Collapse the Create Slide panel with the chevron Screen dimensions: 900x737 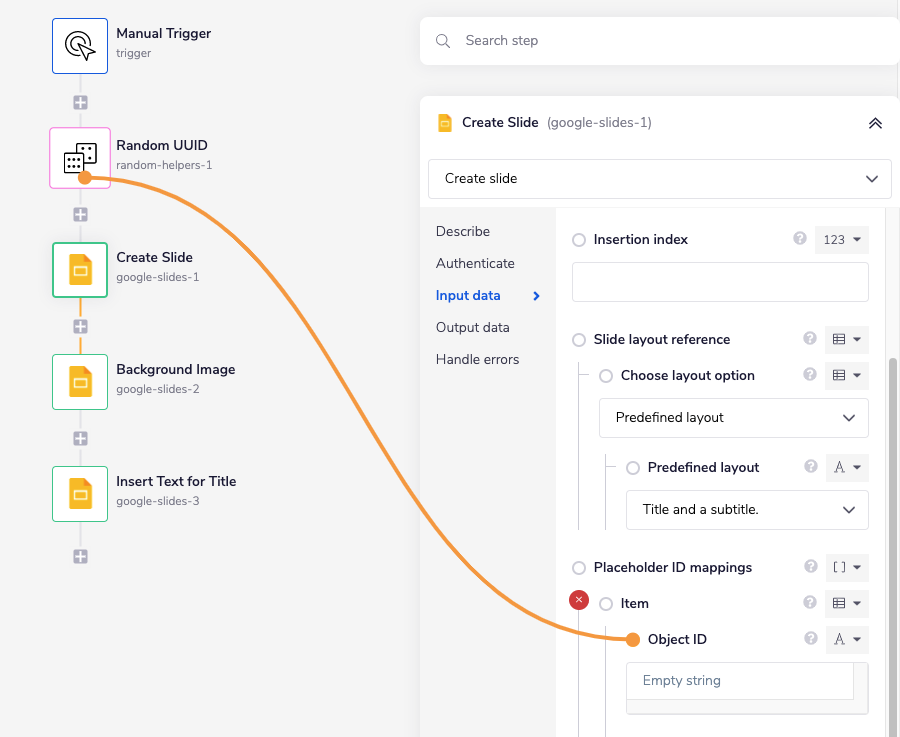[x=875, y=123]
